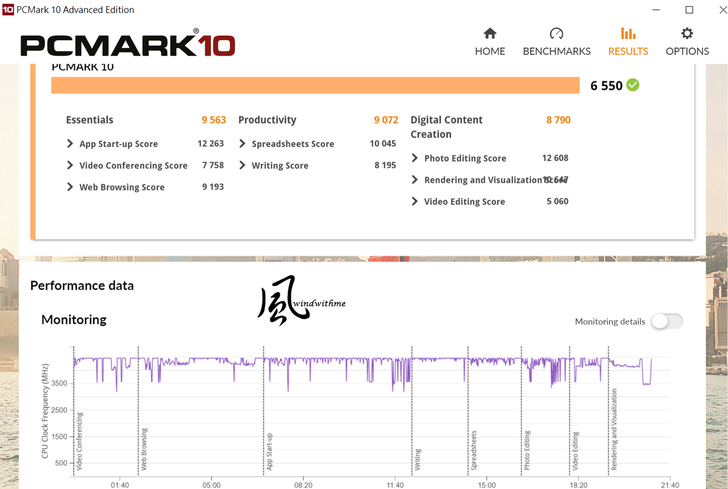This screenshot has height=489, width=728.
Task: Click the Web Browsing Score label
Action: [122, 187]
